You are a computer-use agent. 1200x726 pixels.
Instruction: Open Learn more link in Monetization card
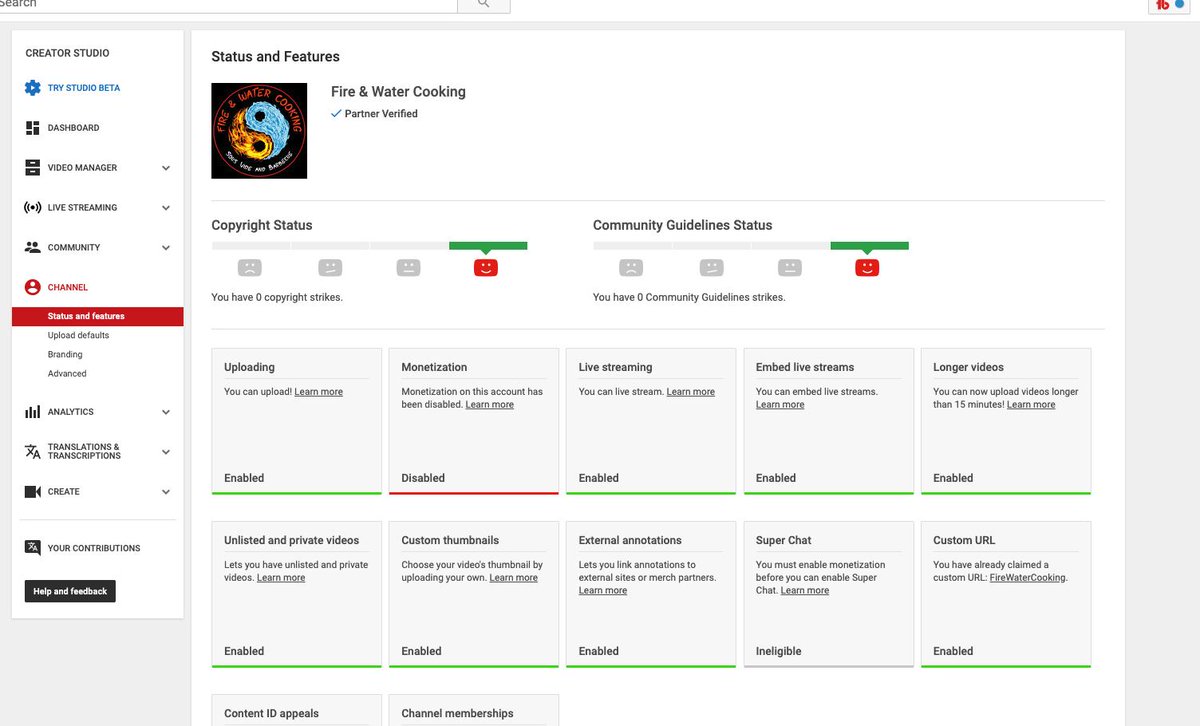pos(490,405)
